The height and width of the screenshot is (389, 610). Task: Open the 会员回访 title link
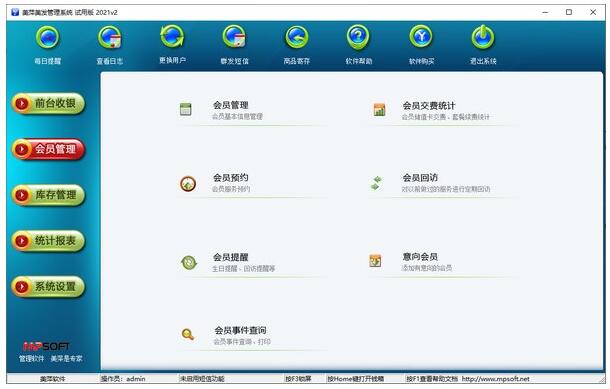coord(420,177)
